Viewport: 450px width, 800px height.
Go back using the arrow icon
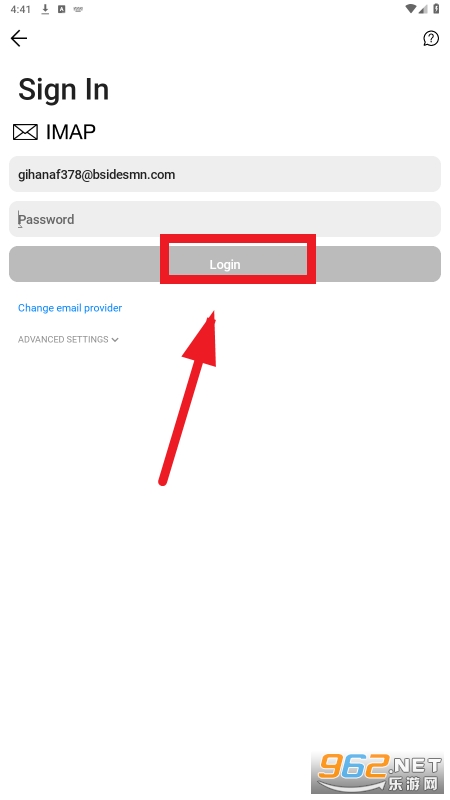pos(19,38)
